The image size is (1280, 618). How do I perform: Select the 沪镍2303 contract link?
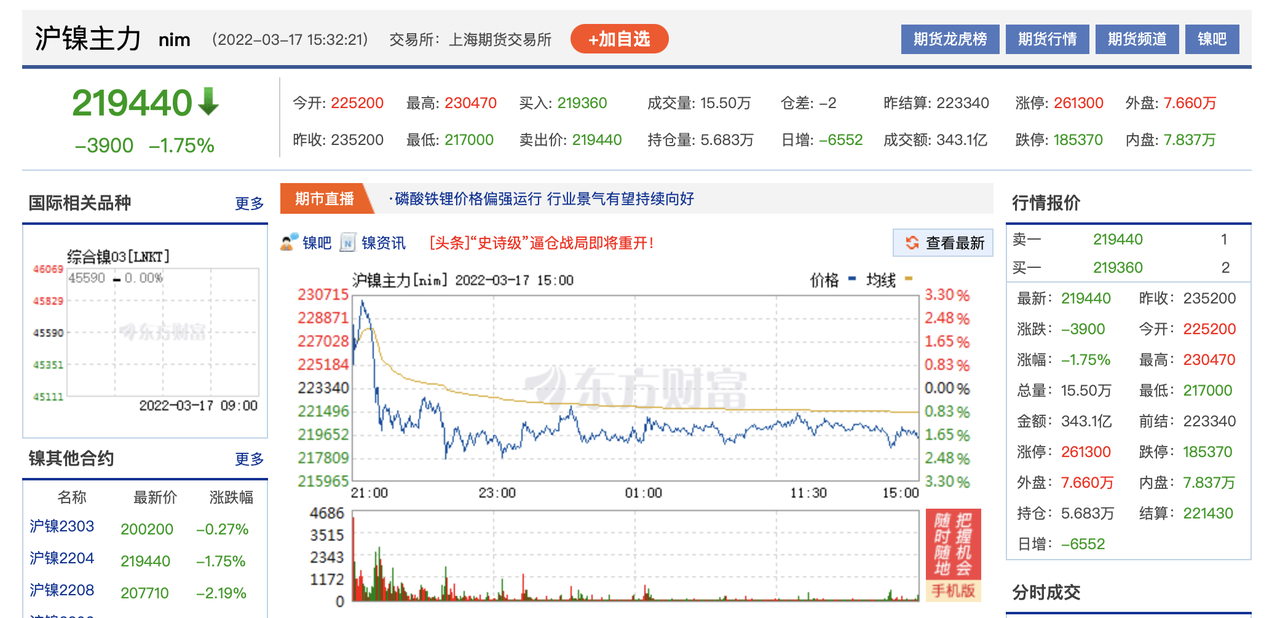coord(63,528)
